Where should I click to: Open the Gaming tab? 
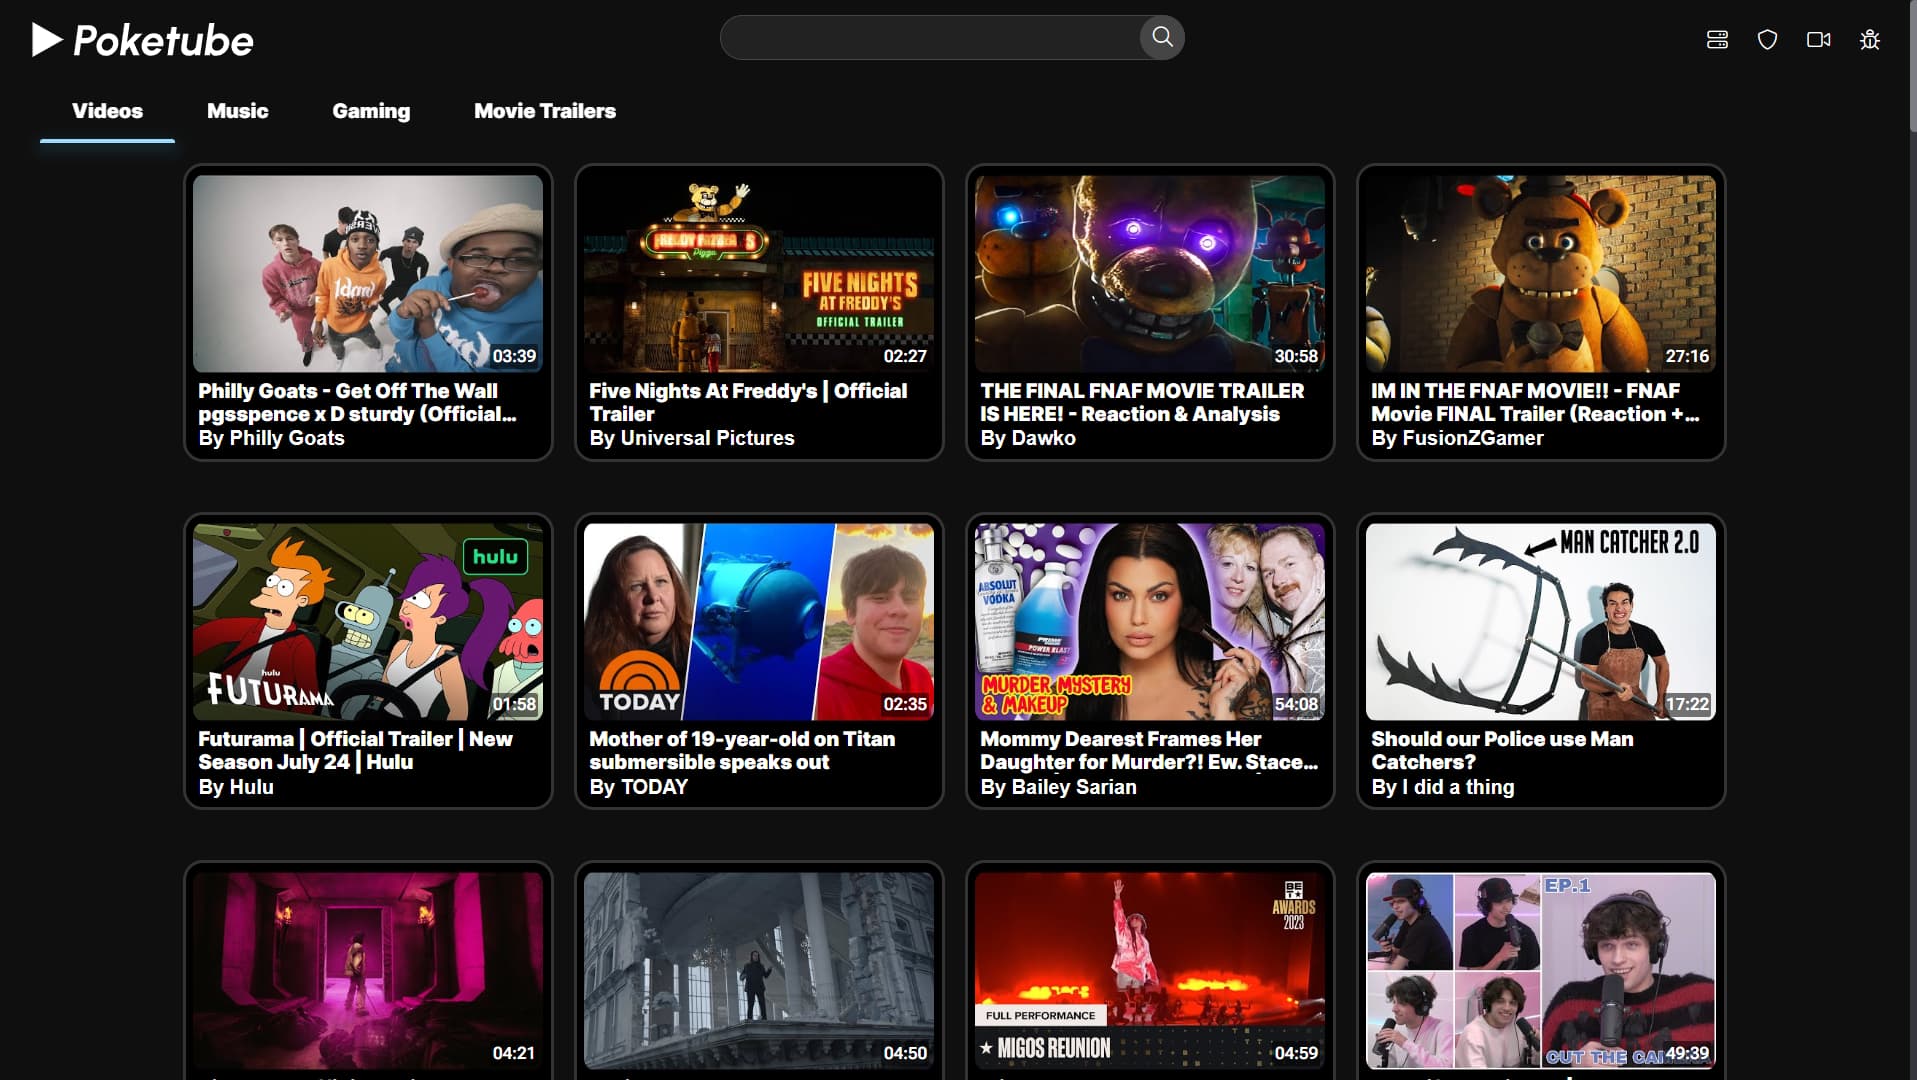click(x=371, y=111)
